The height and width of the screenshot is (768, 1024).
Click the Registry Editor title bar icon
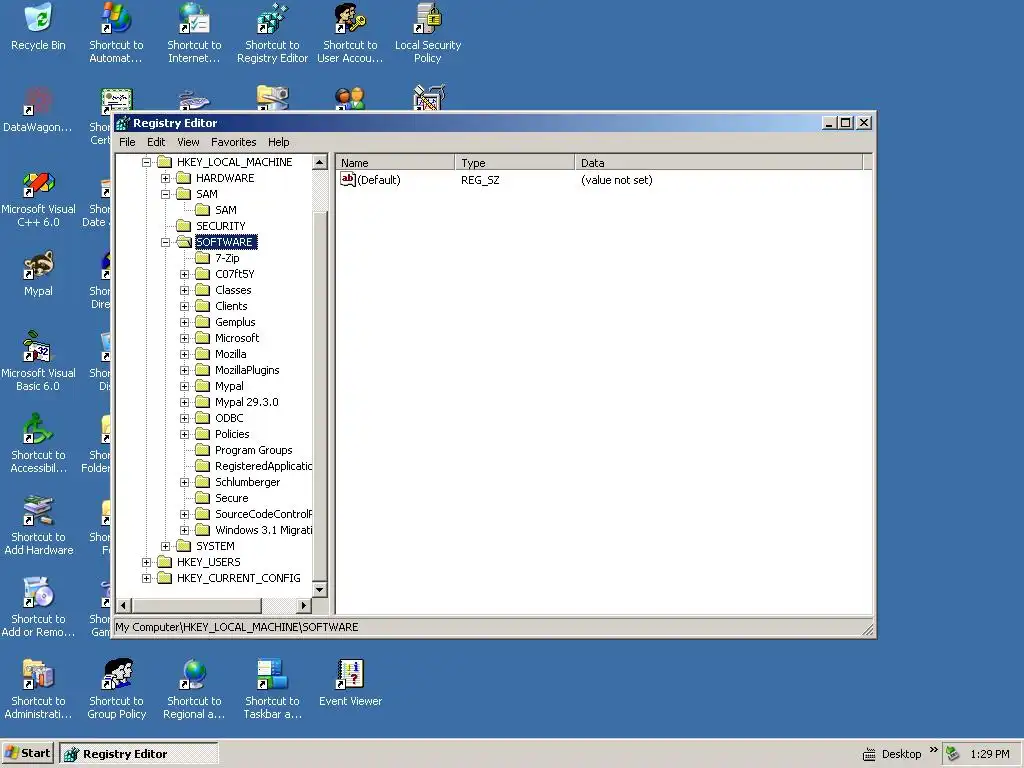pos(123,123)
